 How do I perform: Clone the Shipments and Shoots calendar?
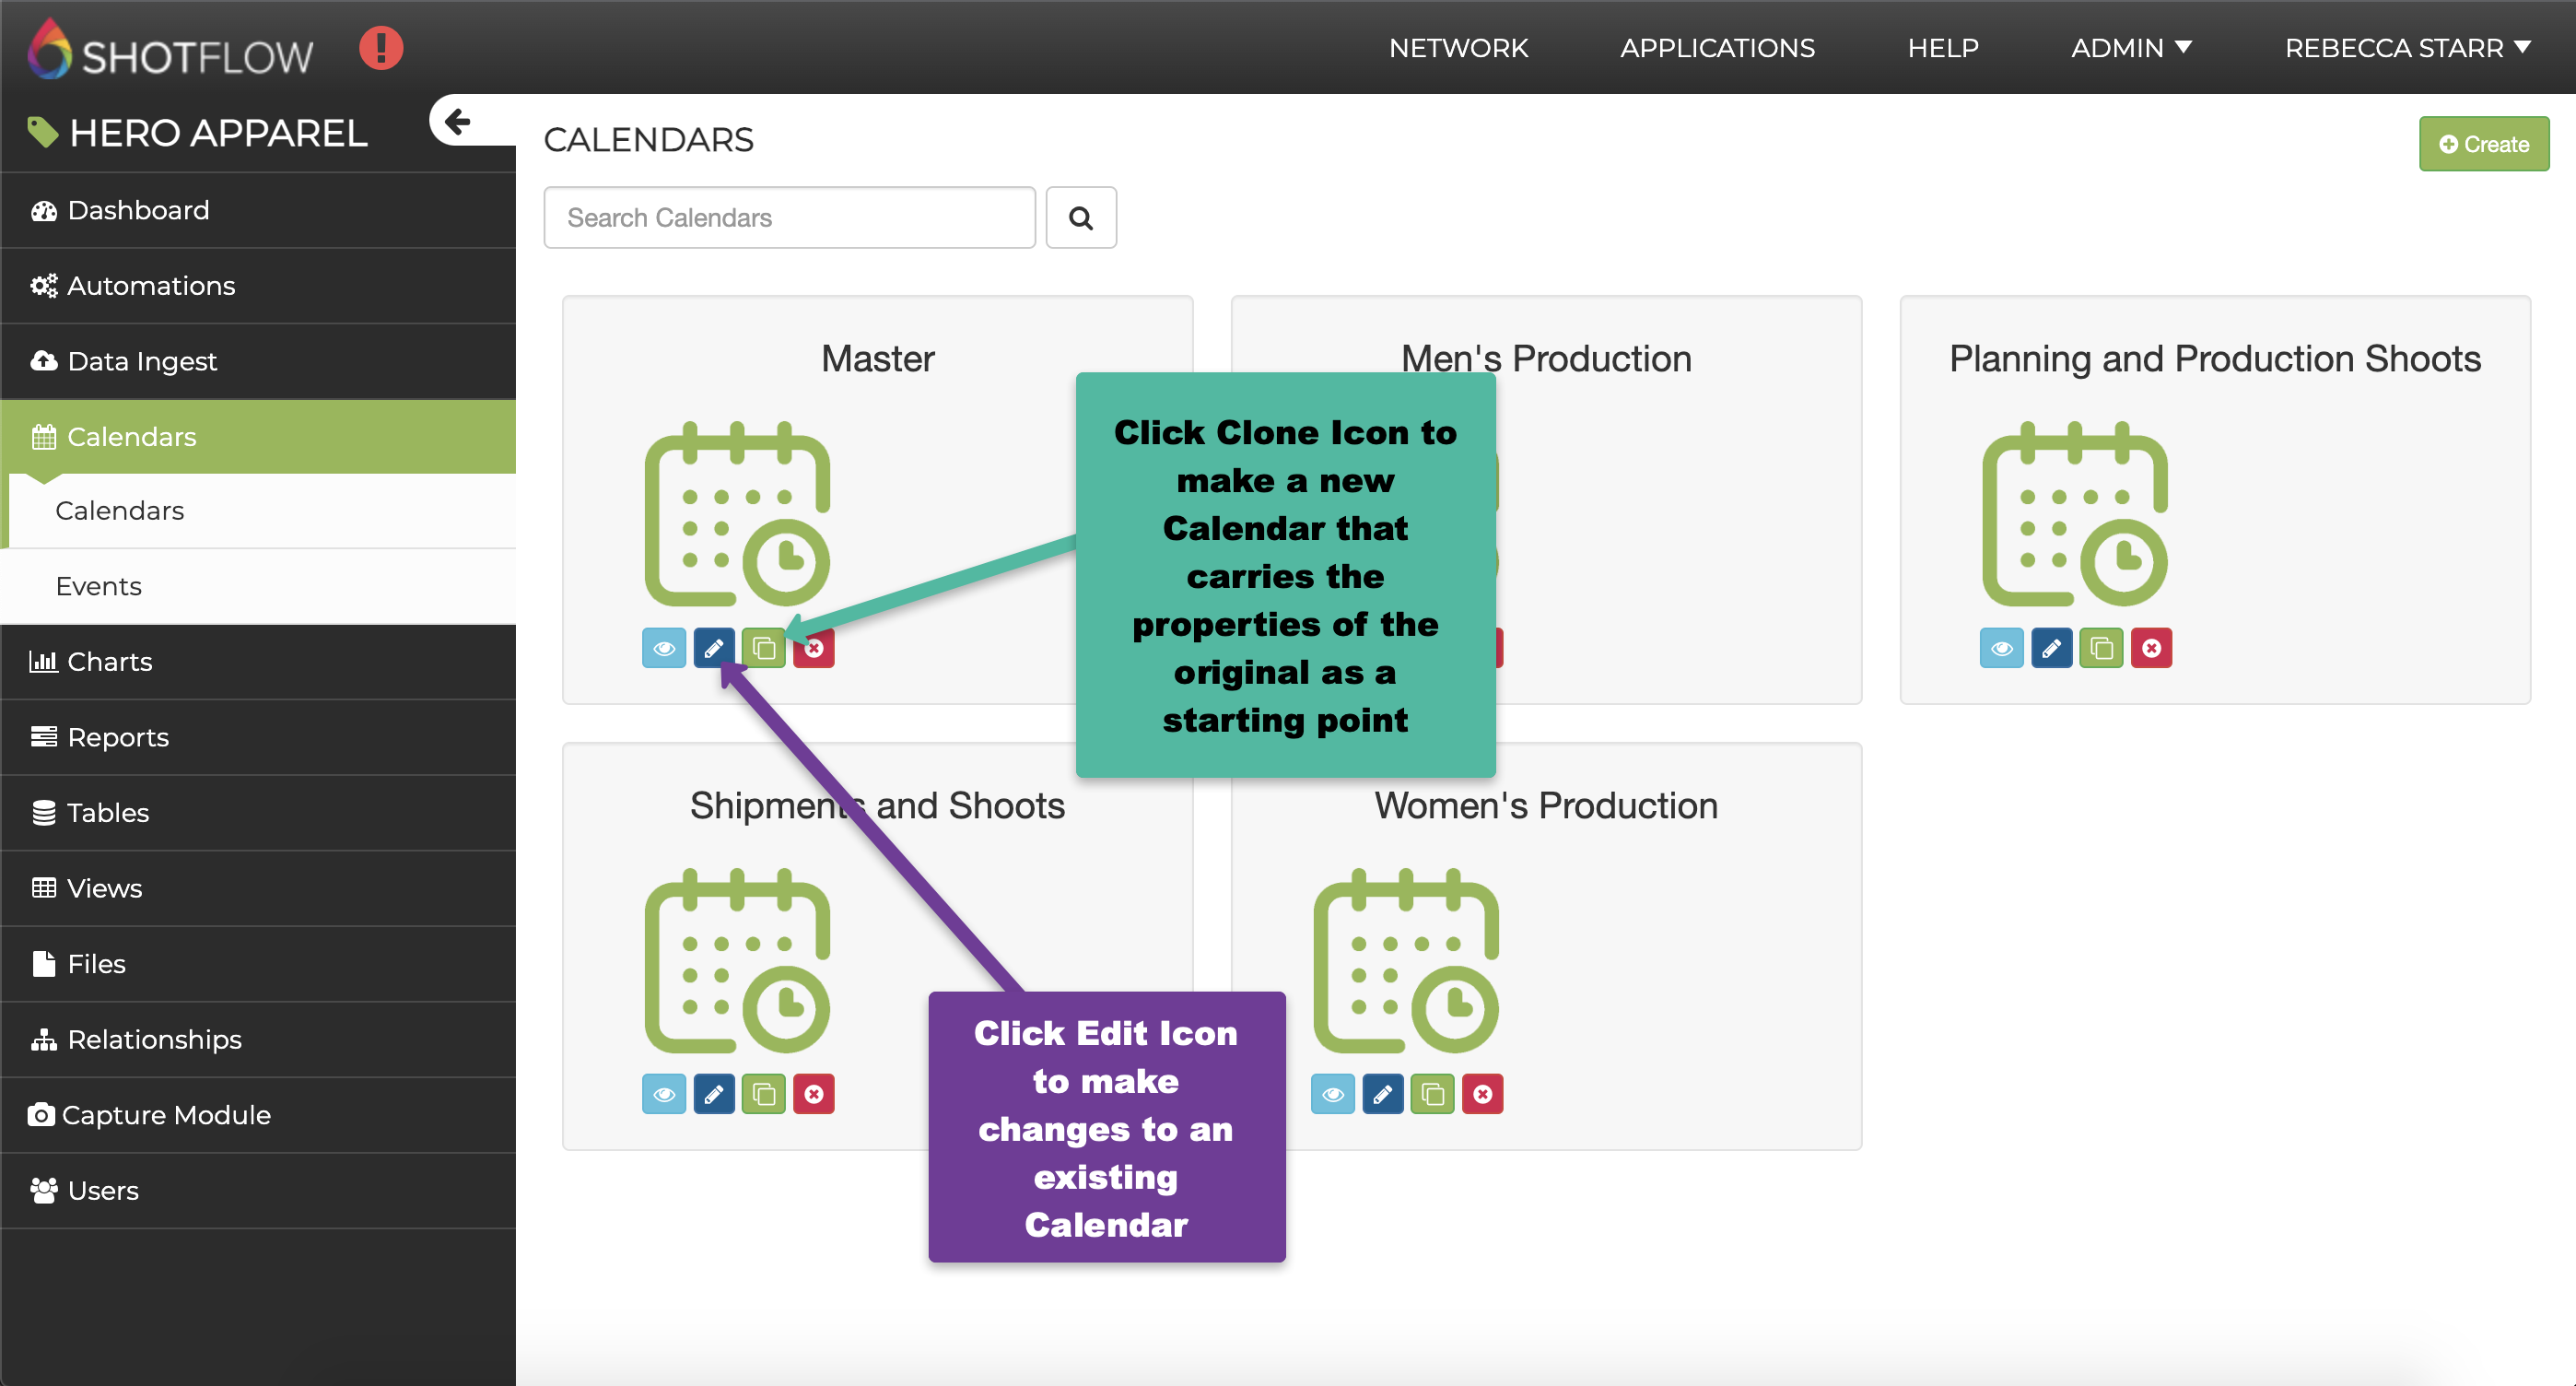coord(764,1095)
